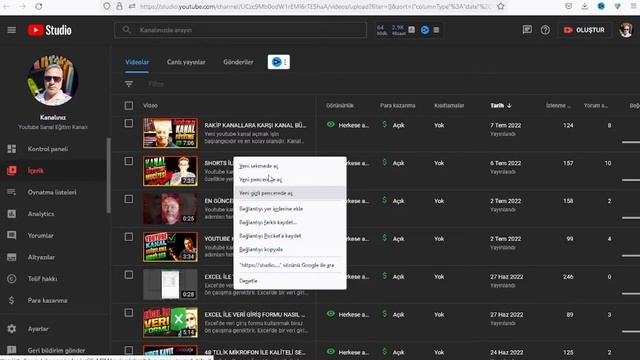Open the hamburger navigation menu
Image resolution: width=640 pixels, height=360 pixels.
pyautogui.click(x=11, y=30)
